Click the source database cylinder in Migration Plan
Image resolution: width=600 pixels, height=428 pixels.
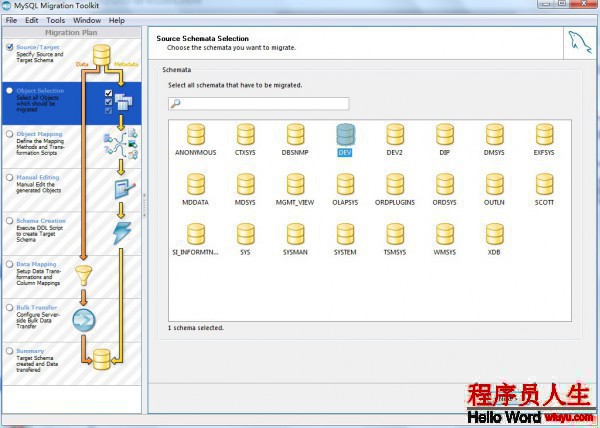pos(102,55)
